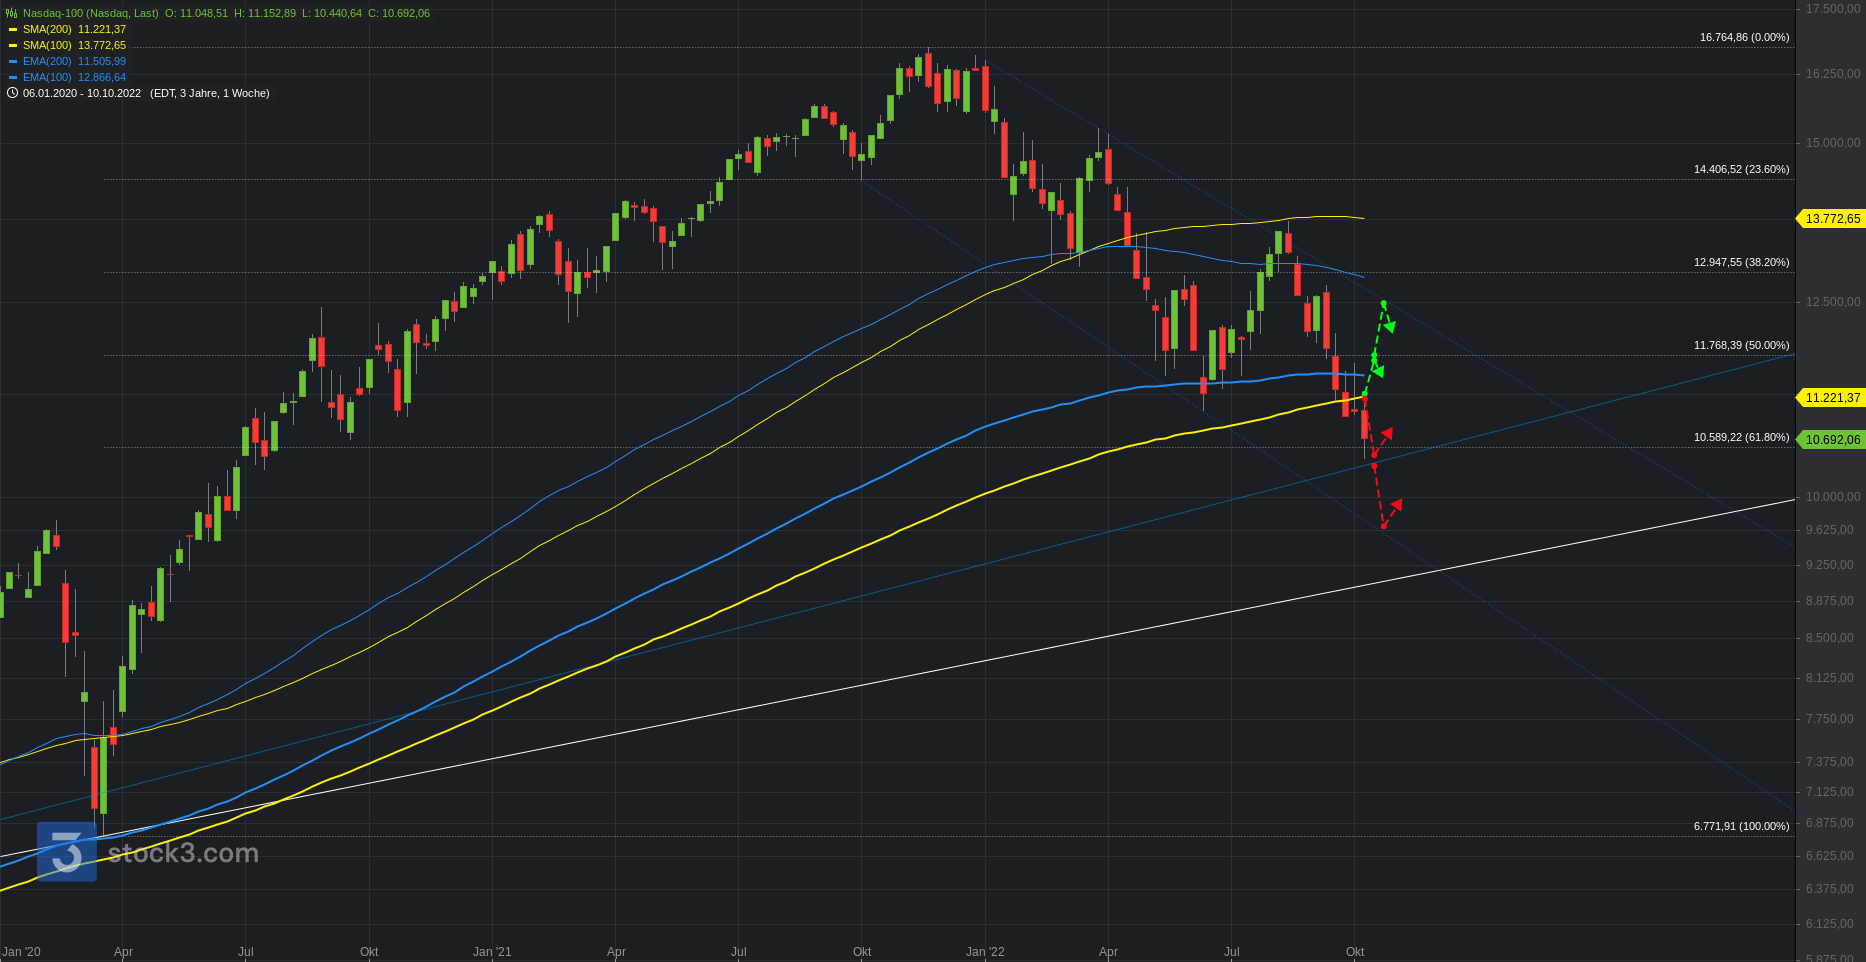This screenshot has height=962, width=1866.
Task: Select the 38.20% Fibonacci level label
Action: 1741,262
